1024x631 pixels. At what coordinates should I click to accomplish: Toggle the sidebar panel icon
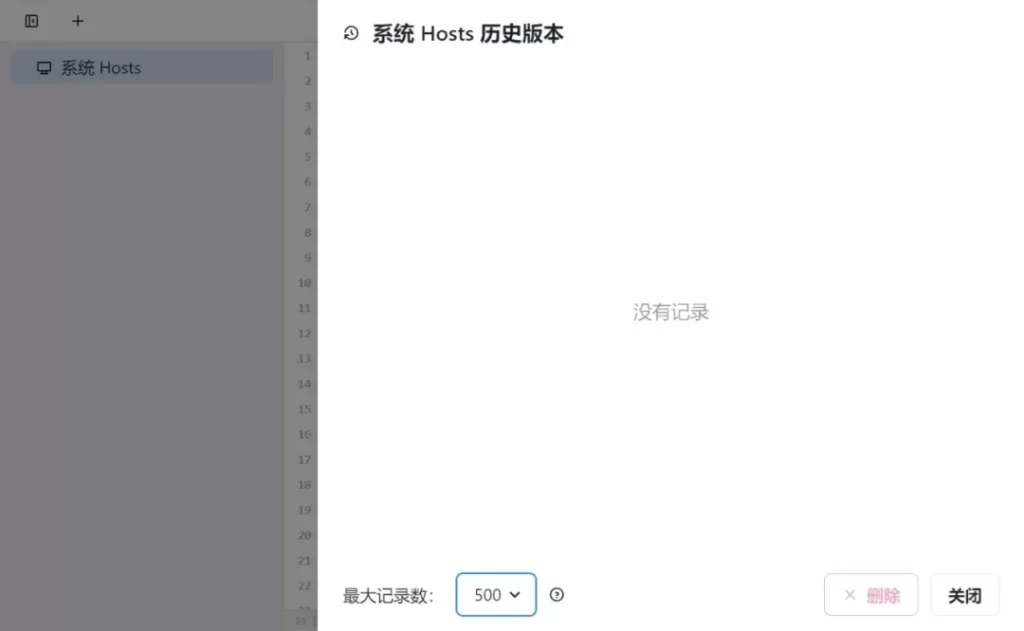(31, 21)
